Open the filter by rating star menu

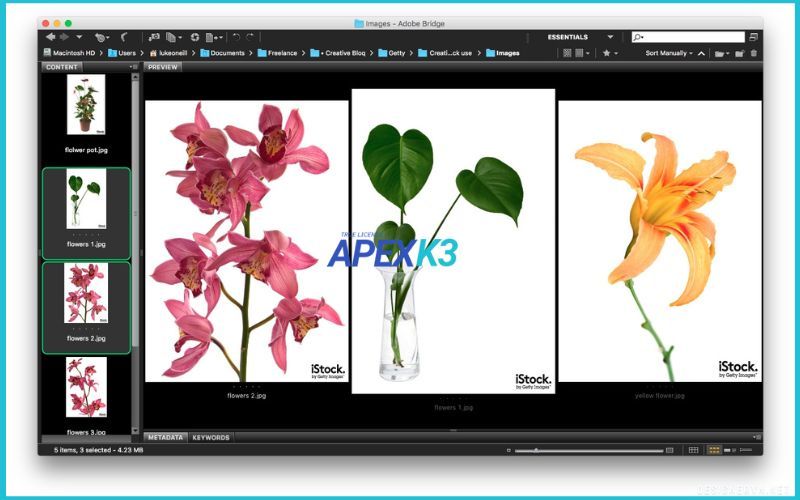coord(610,53)
